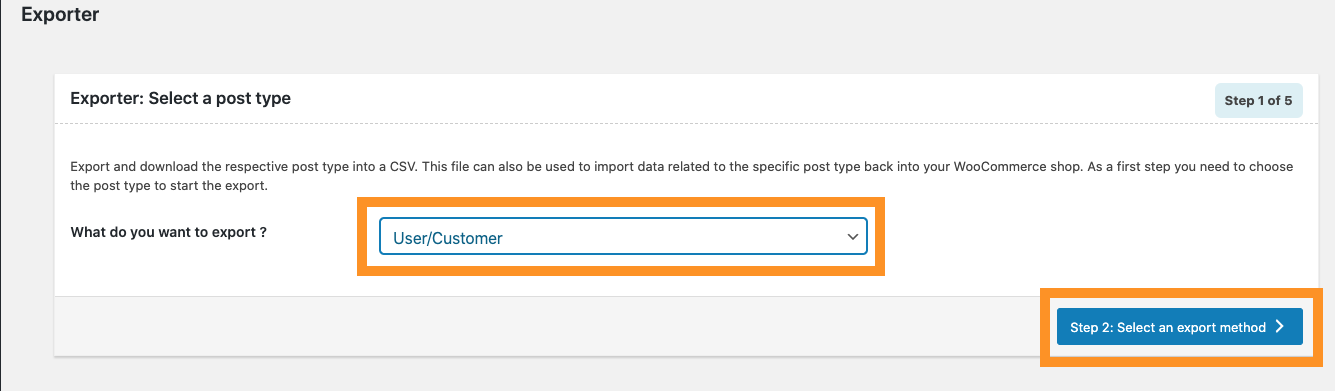This screenshot has width=1335, height=391.
Task: Click the right arrow icon on Step 2 button
Action: click(x=1280, y=327)
